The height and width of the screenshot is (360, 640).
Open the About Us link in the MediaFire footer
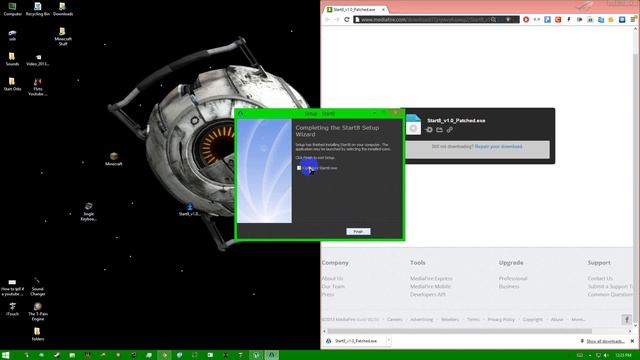(332, 278)
